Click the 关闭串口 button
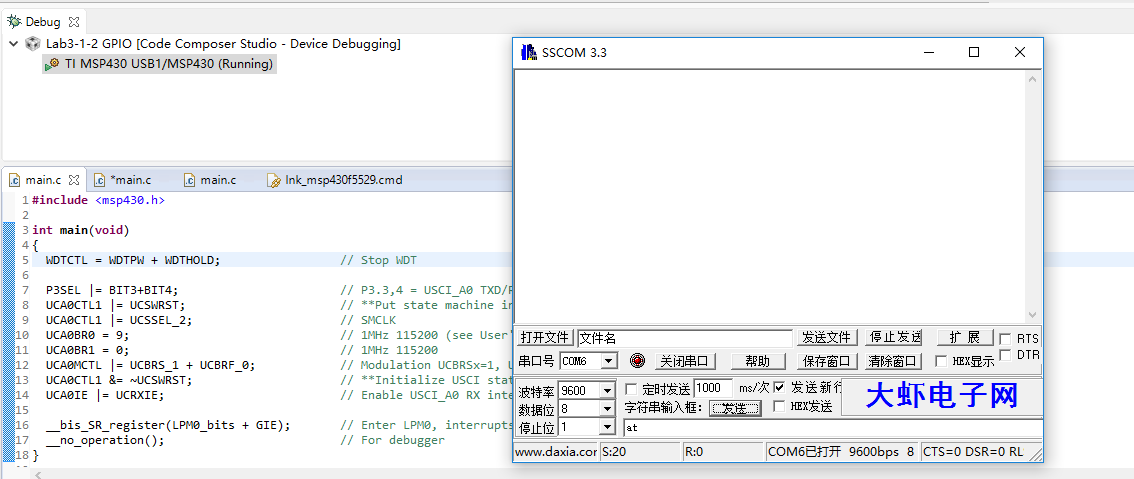 pyautogui.click(x=686, y=361)
